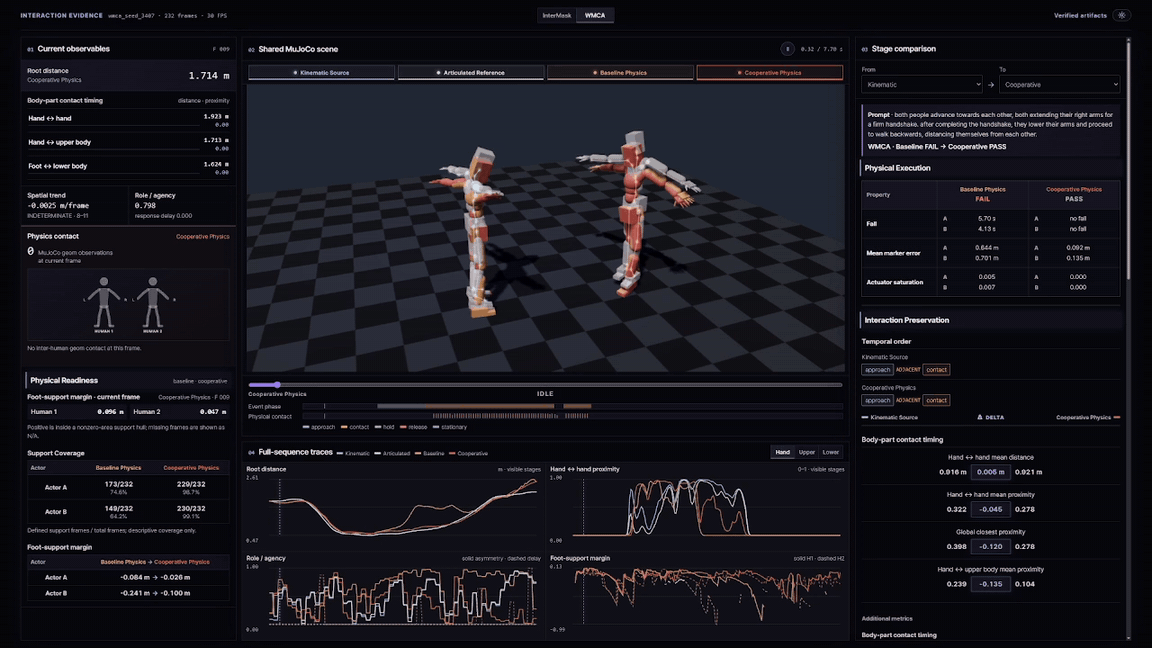Toggle the Articulated trace legend item
1152x648 pixels.
coord(392,453)
